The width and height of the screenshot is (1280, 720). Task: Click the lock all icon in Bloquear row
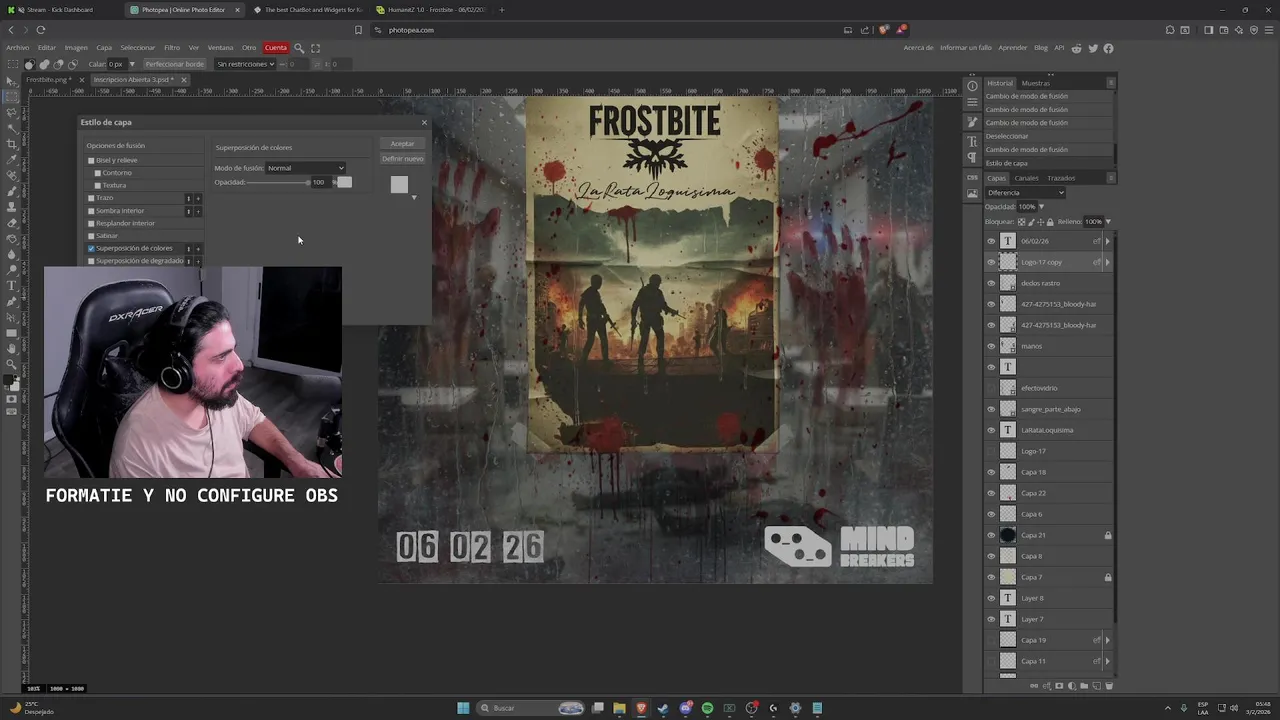pyautogui.click(x=1049, y=222)
